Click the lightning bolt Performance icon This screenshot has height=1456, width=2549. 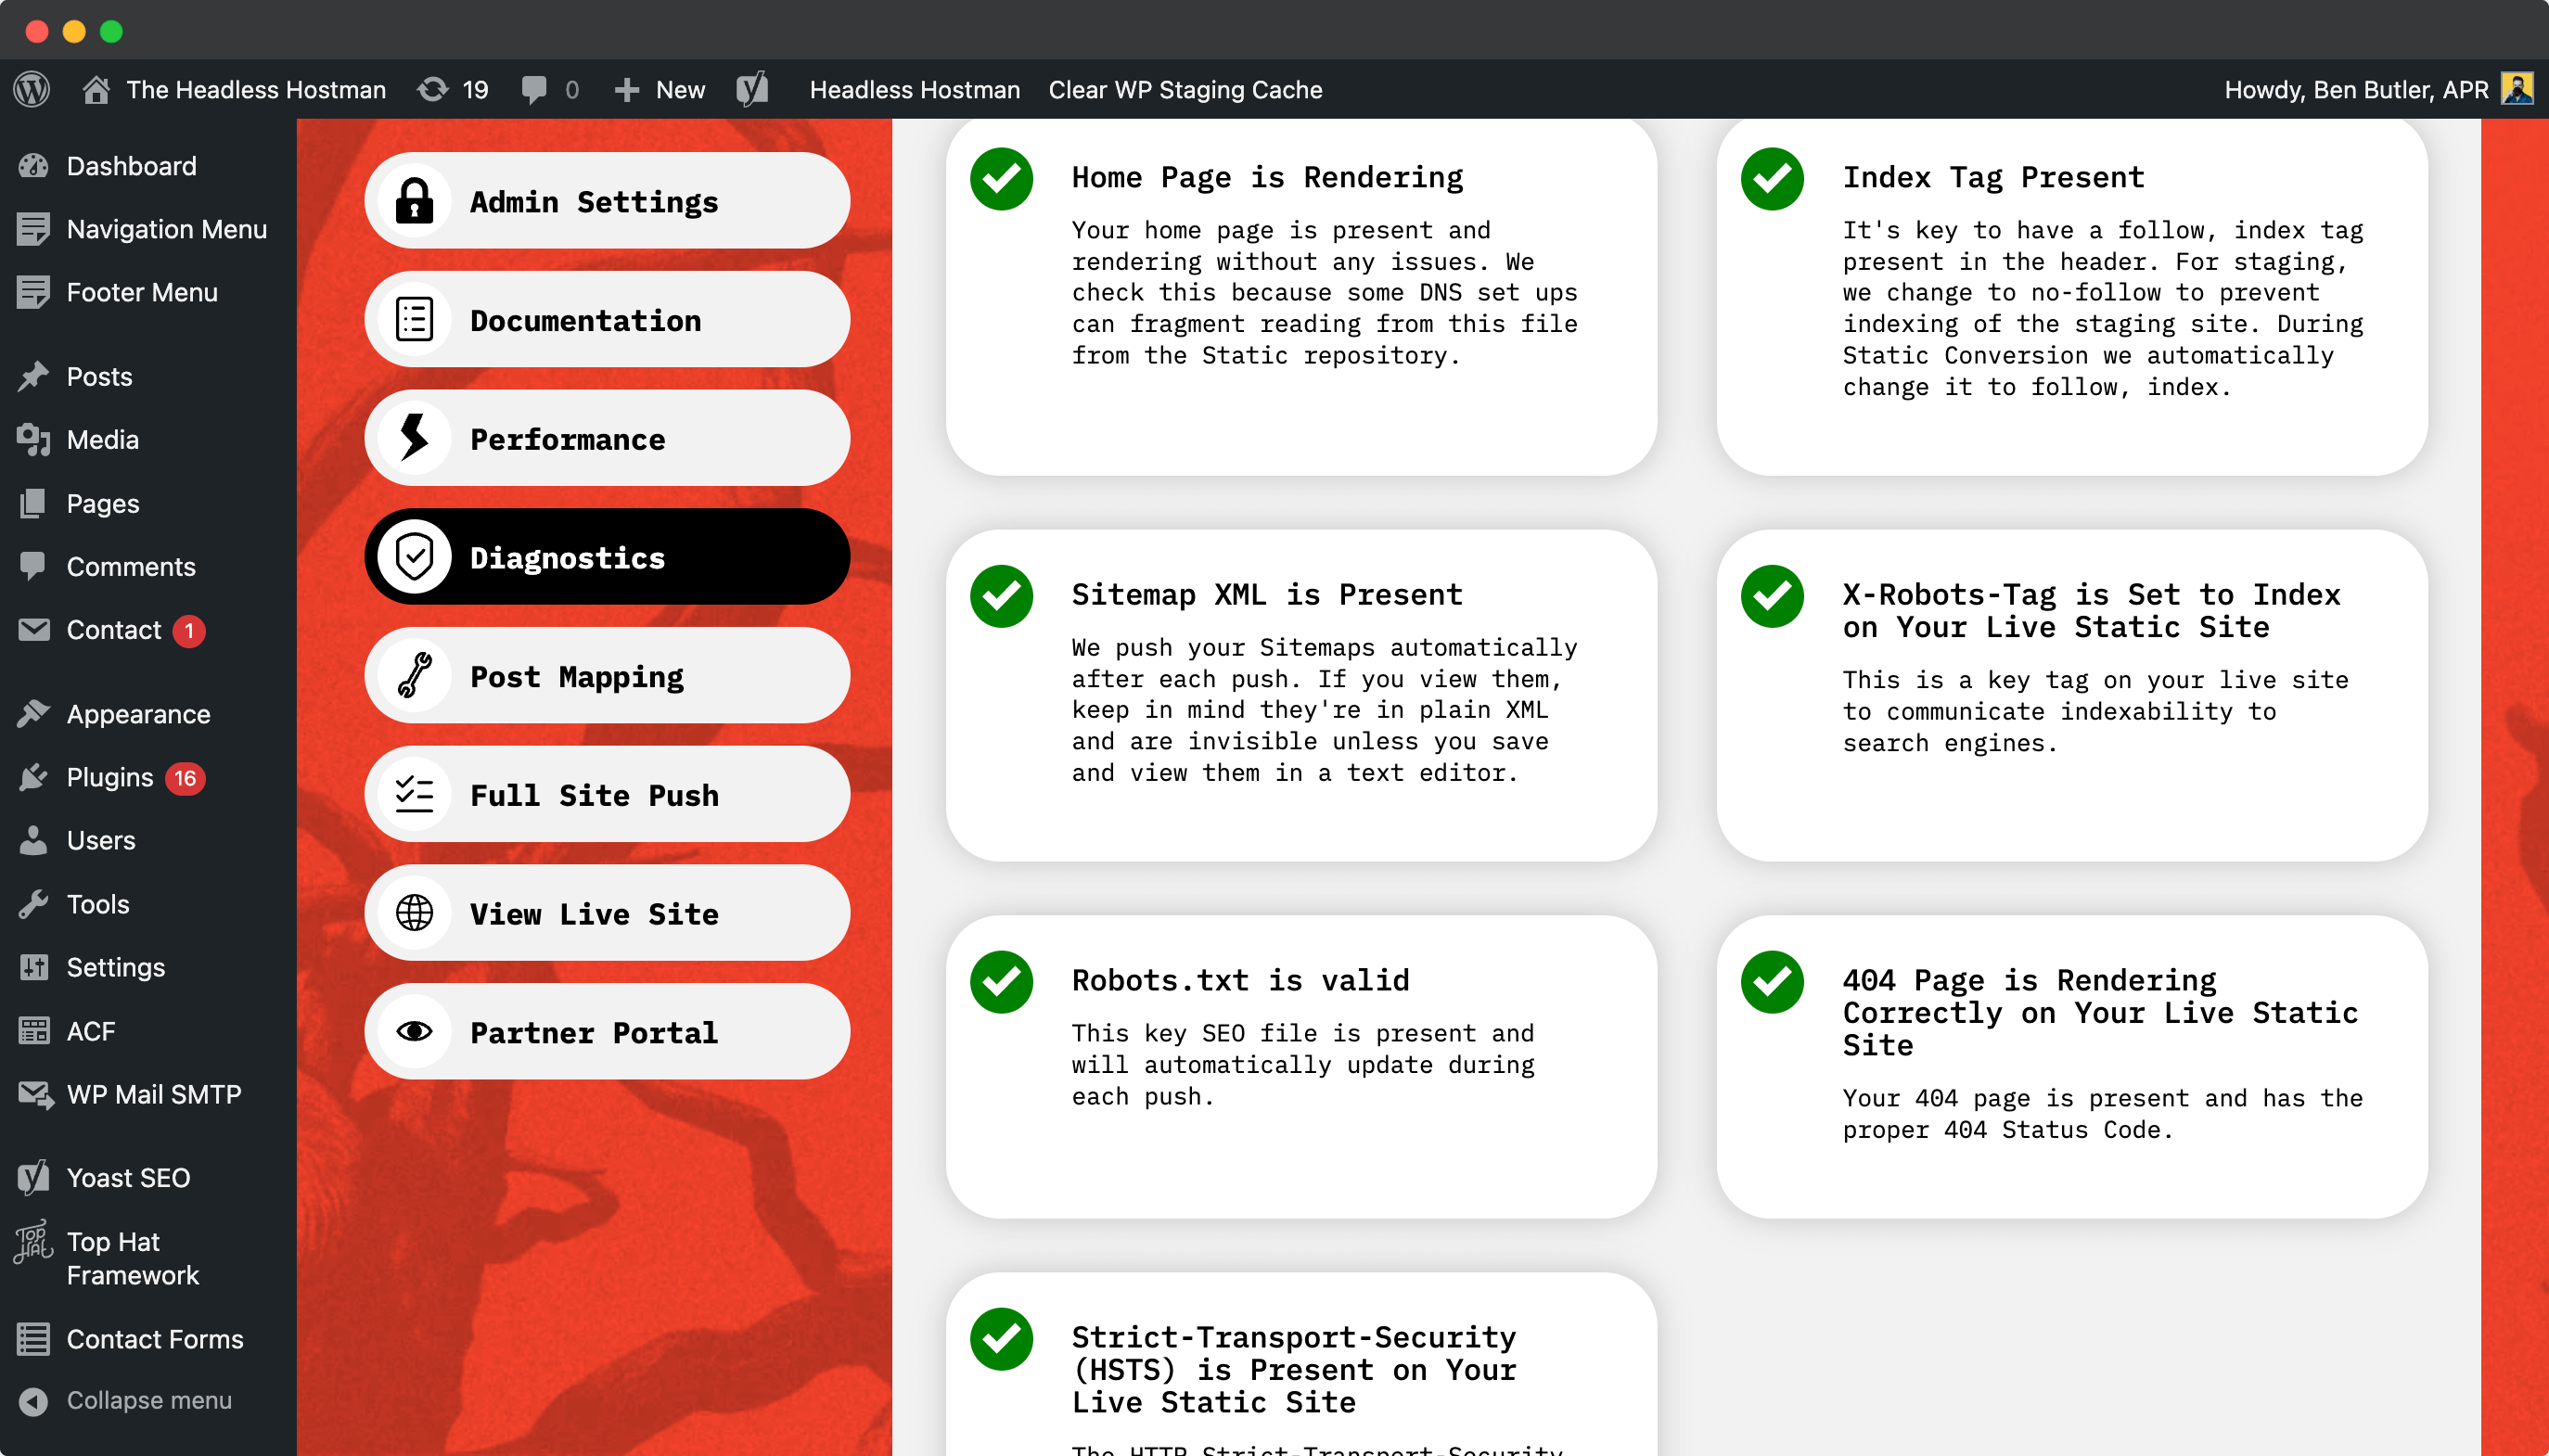click(x=414, y=438)
